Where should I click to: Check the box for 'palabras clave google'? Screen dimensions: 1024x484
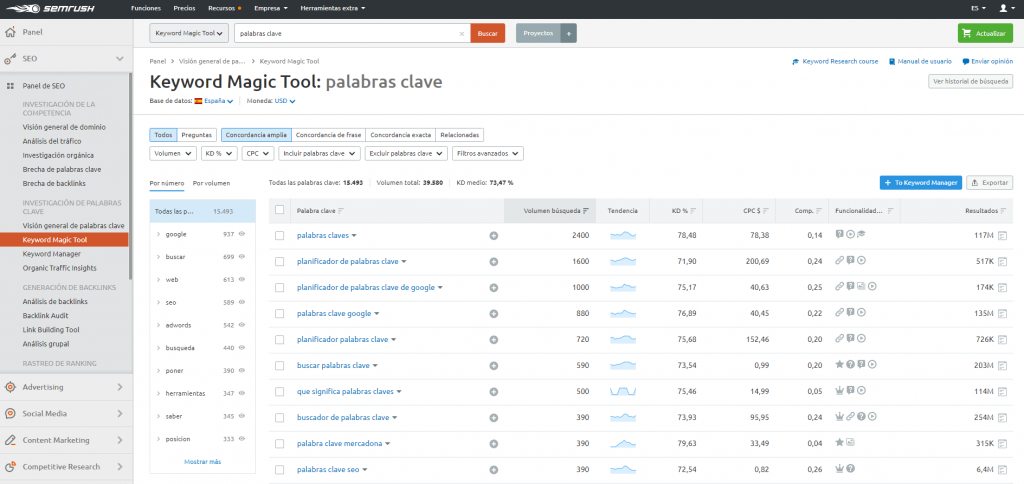[x=280, y=313]
